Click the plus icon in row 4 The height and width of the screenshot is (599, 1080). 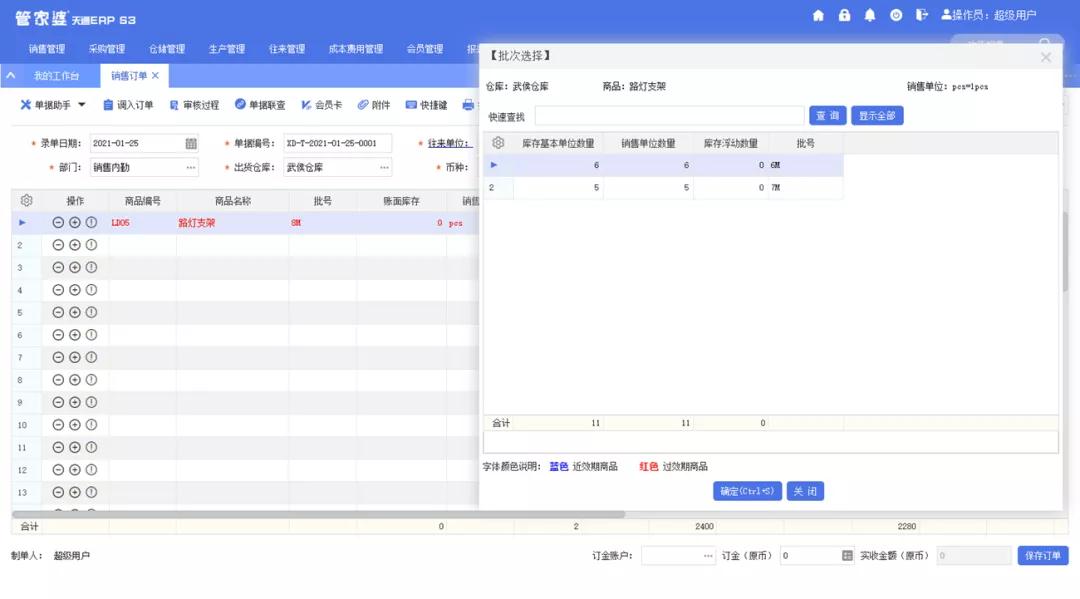point(75,290)
